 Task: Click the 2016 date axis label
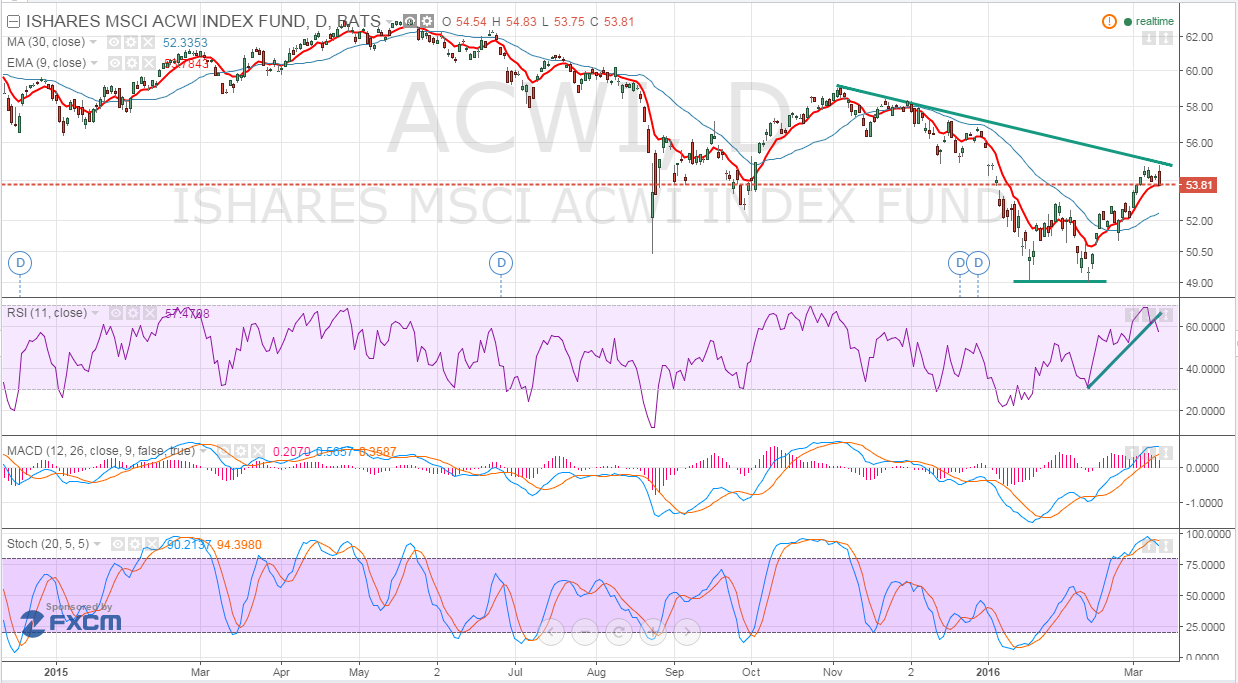(988, 672)
